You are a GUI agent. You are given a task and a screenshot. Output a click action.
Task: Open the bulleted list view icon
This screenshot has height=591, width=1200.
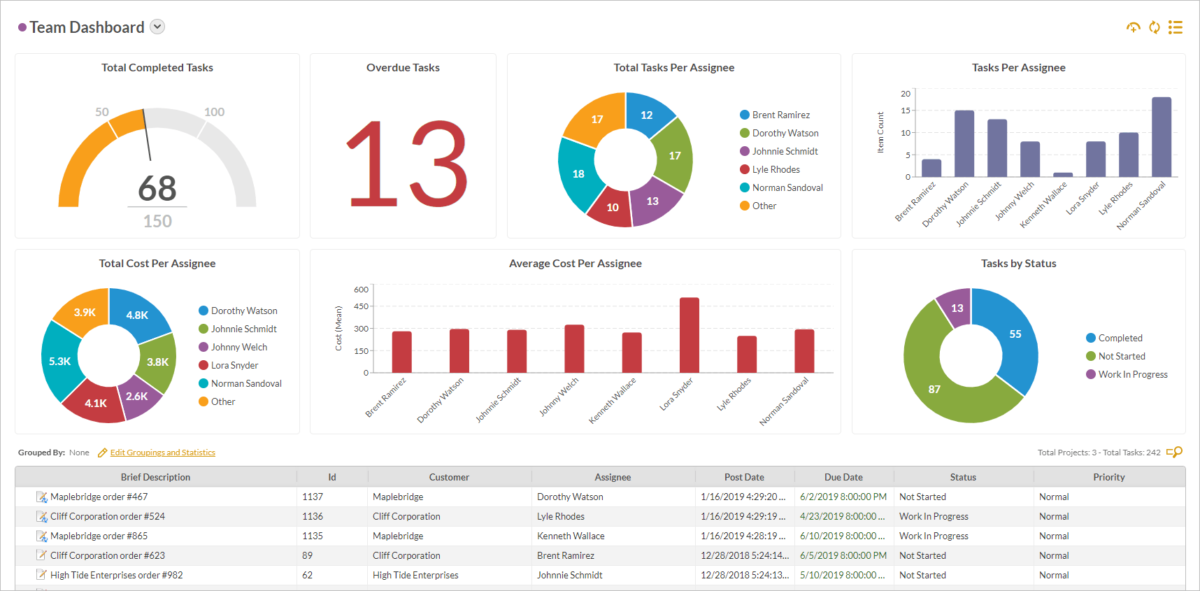tap(1176, 28)
